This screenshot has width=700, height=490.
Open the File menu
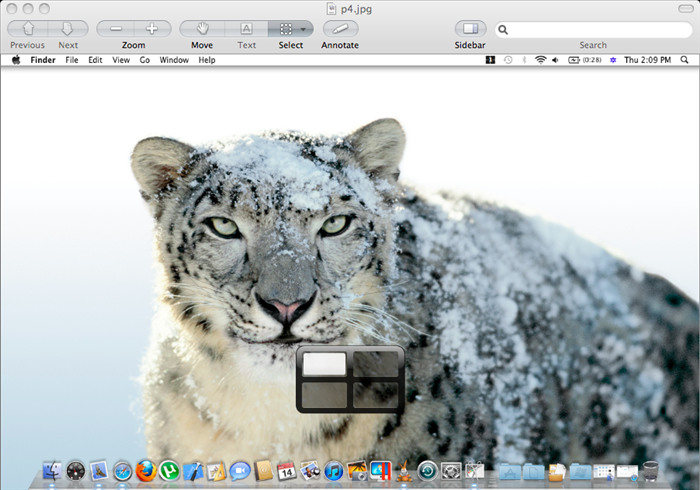coord(71,60)
